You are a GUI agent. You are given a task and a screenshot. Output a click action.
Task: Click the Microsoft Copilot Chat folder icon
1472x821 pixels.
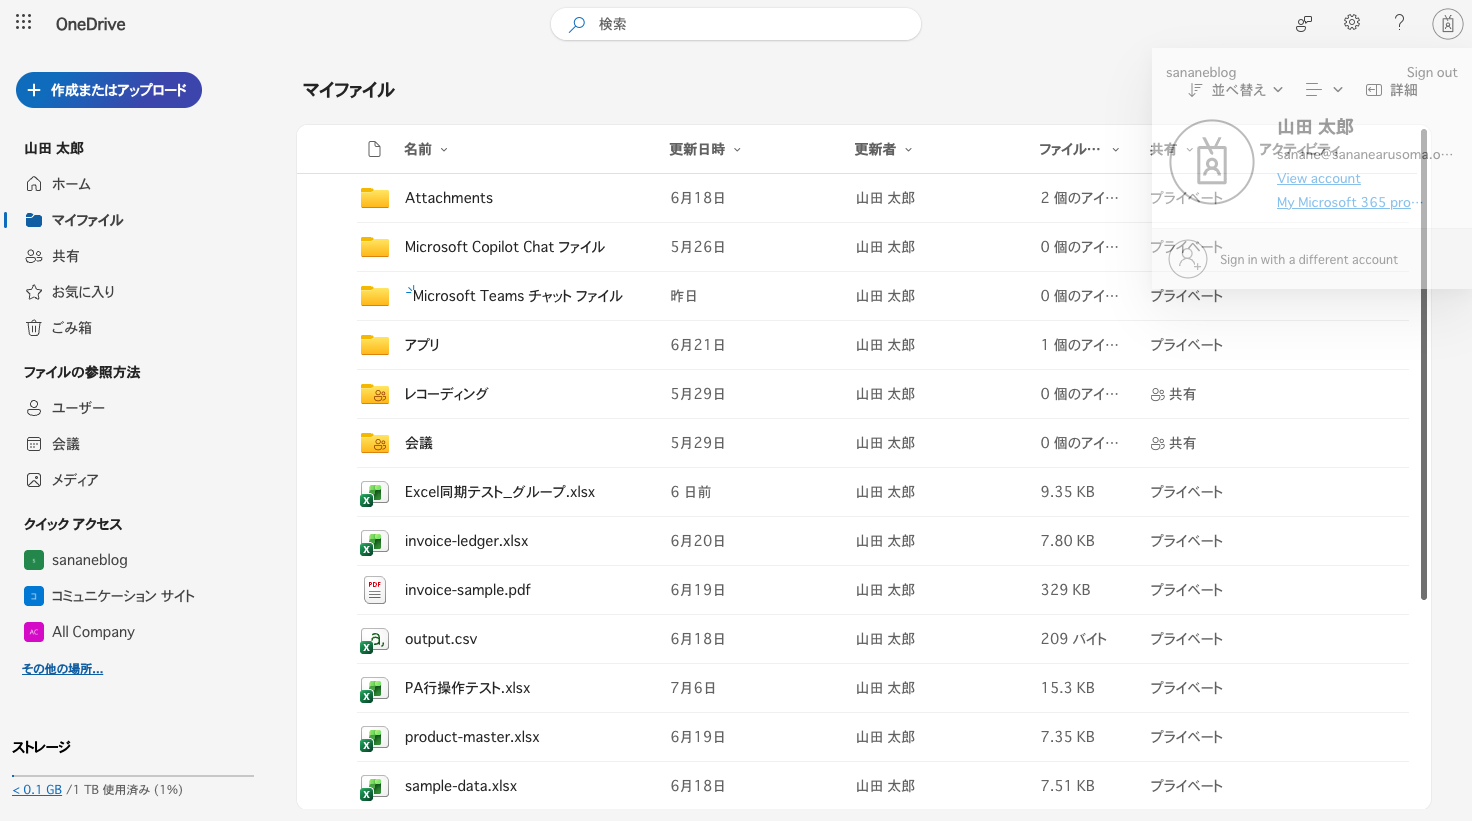coord(375,247)
